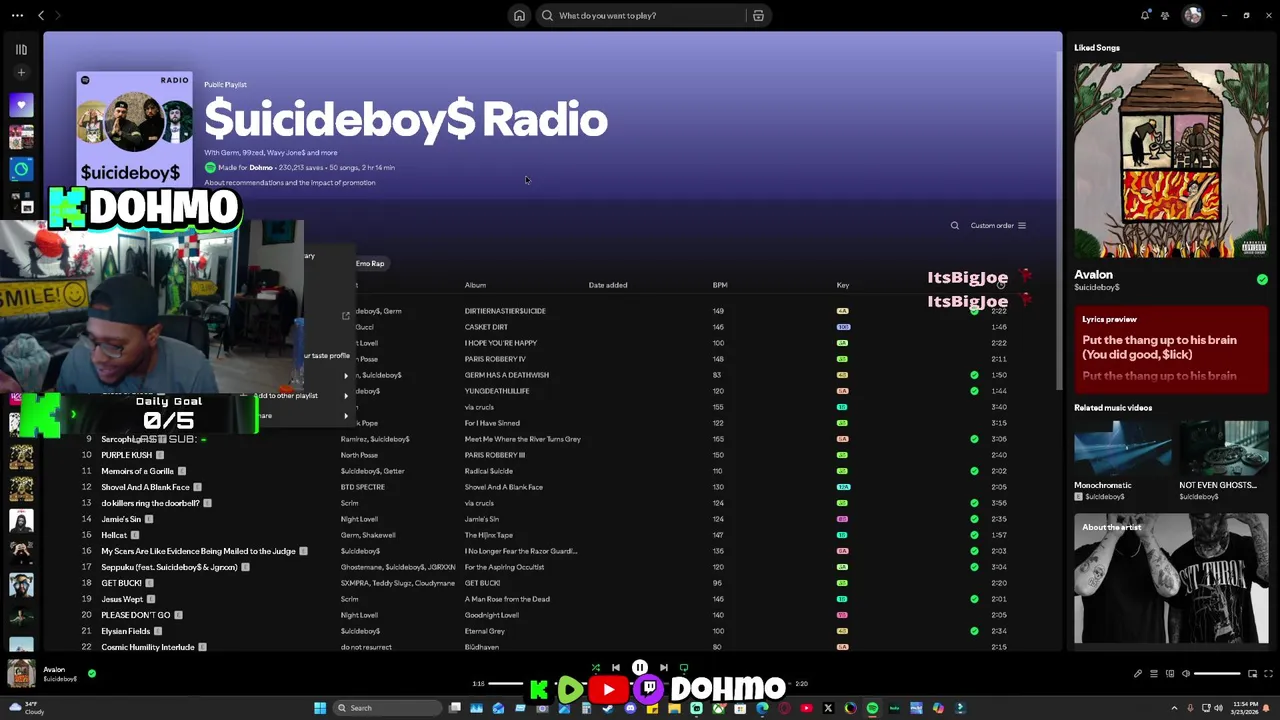Open Monochromatic music video thumbnail

click(x=1123, y=449)
